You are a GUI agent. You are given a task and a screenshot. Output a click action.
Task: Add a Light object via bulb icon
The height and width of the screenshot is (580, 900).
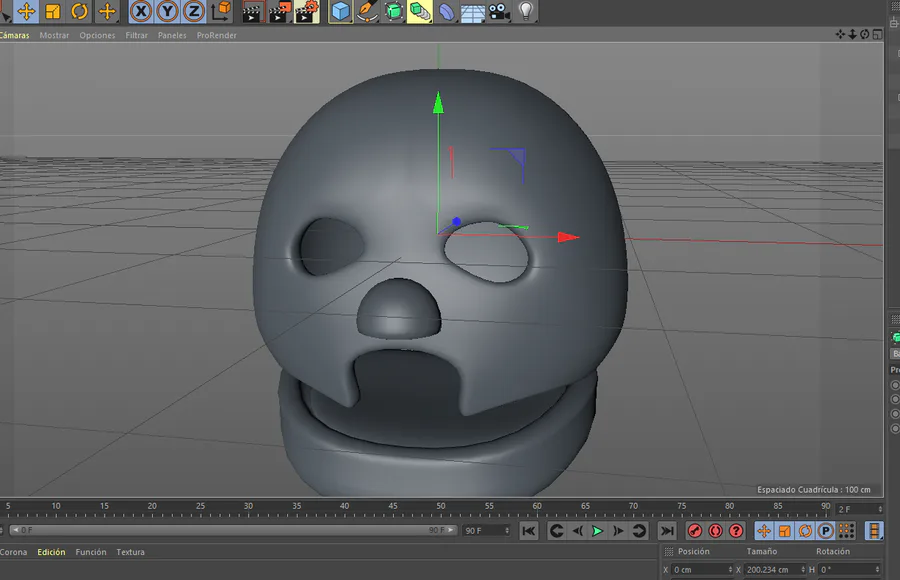pos(525,12)
